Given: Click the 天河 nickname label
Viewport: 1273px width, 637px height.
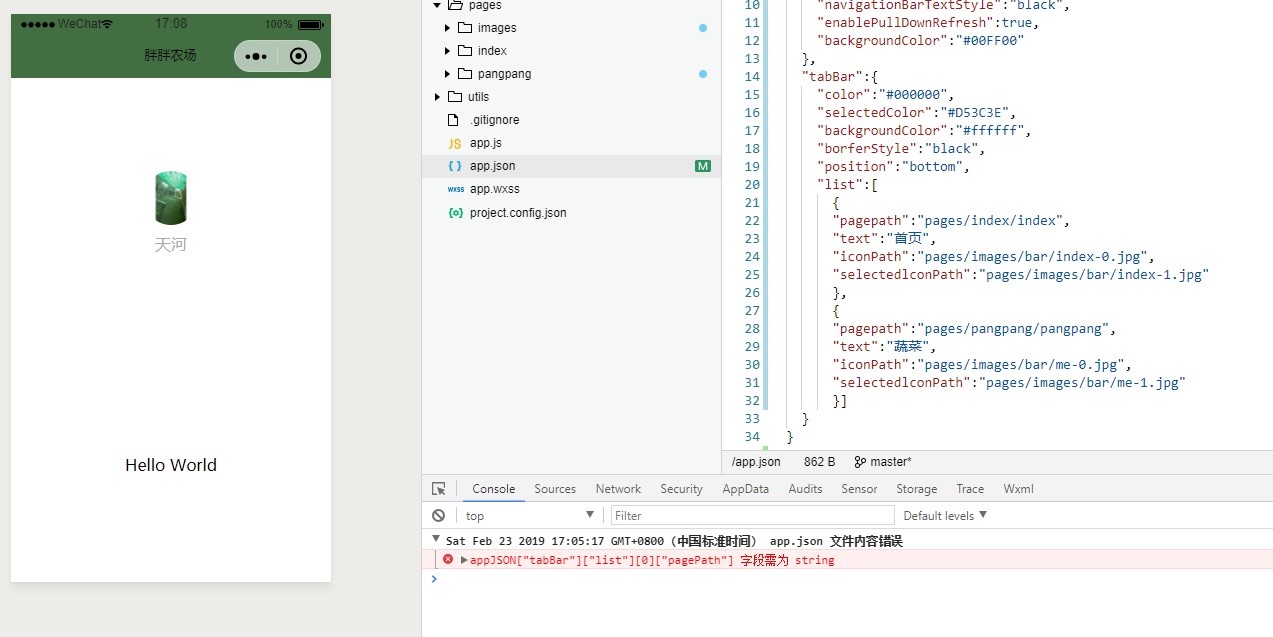Looking at the screenshot, I should [171, 245].
